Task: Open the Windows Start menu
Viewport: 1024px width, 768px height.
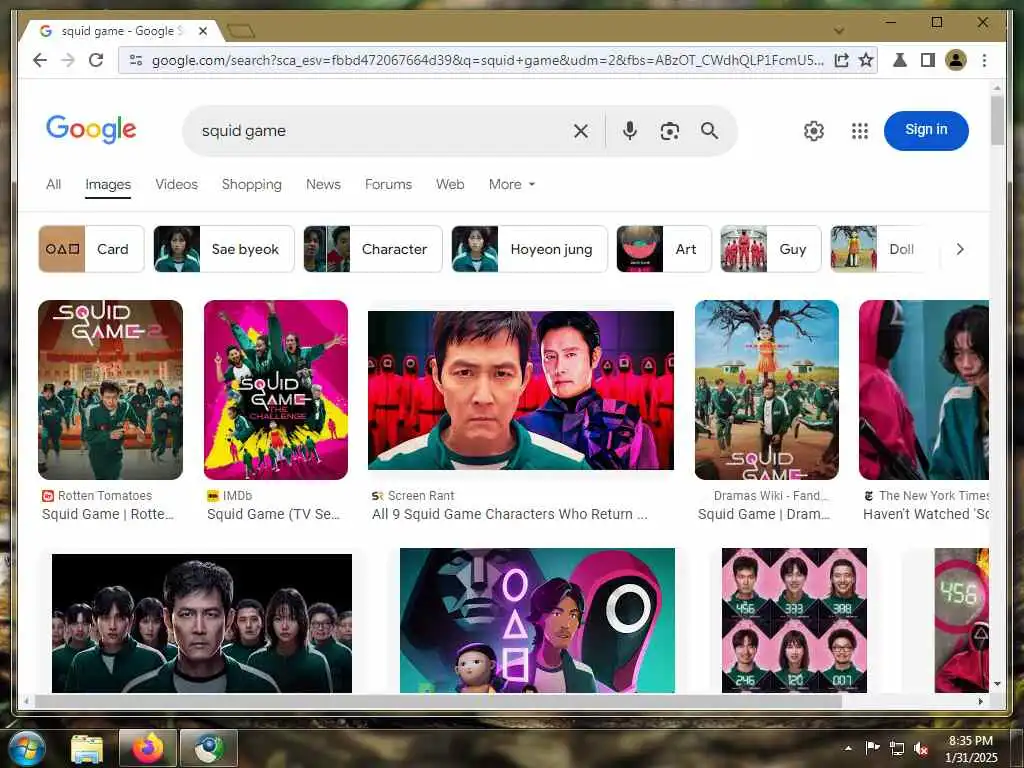Action: coord(27,749)
